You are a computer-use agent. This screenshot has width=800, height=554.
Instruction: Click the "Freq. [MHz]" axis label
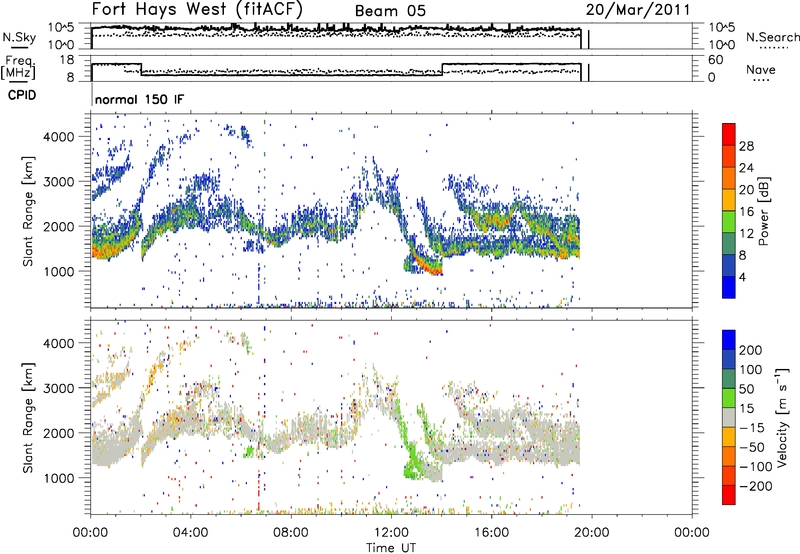point(18,68)
